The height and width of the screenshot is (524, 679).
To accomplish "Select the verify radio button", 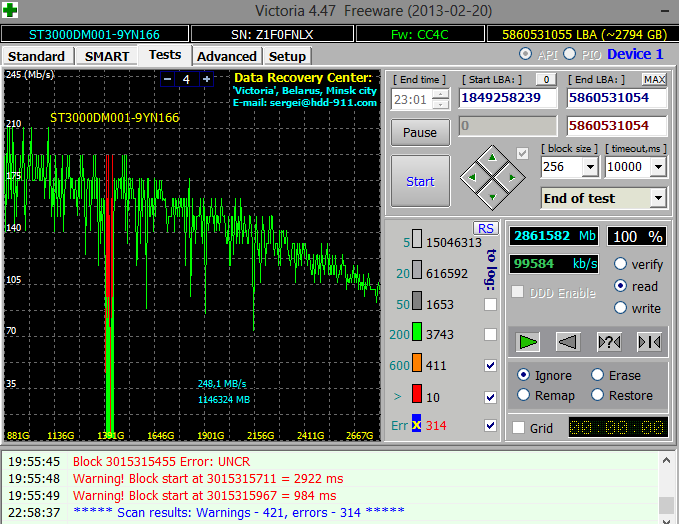I will [621, 264].
